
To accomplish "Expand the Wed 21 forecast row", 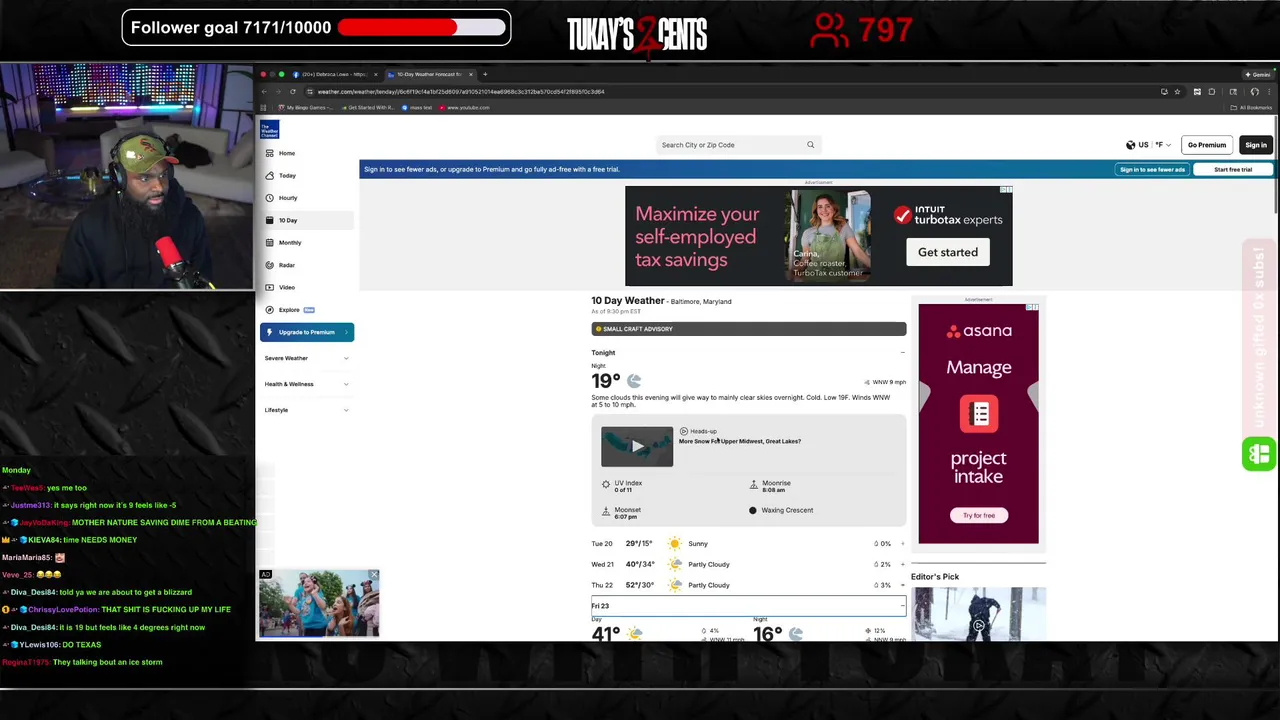I will [749, 564].
